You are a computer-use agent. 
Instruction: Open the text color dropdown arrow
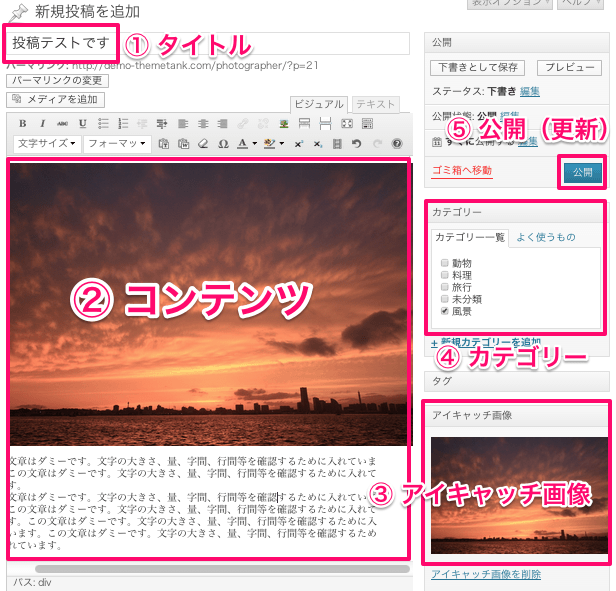[255, 144]
